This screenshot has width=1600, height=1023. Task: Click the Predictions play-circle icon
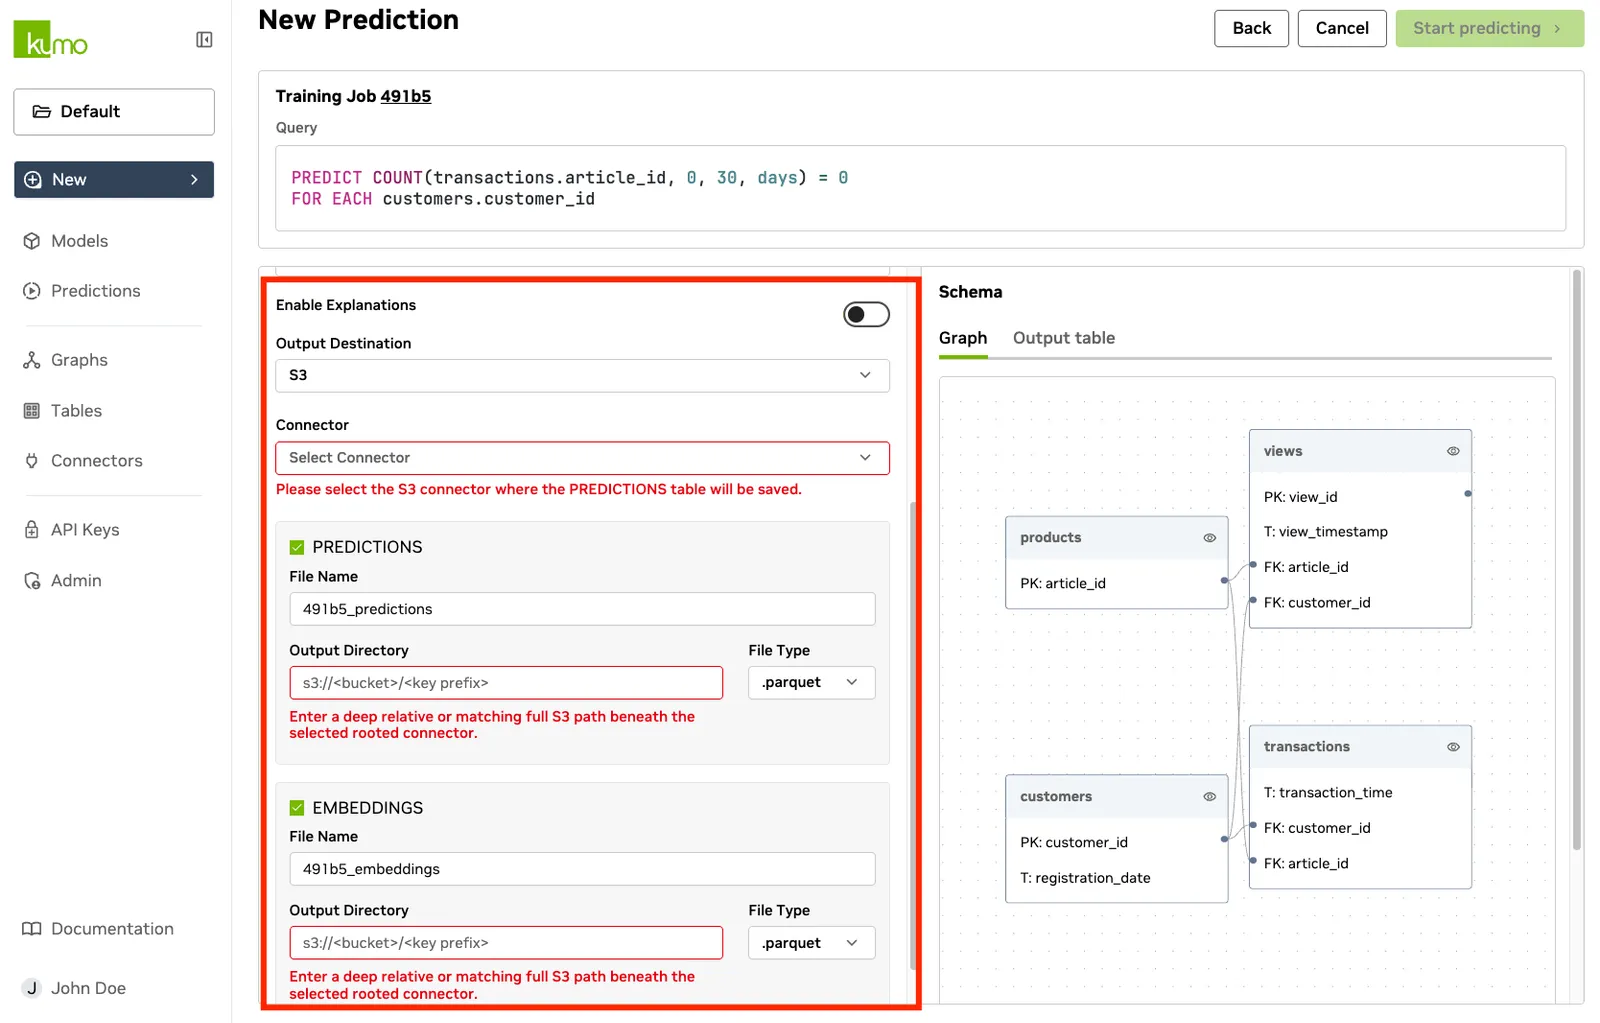coord(32,291)
